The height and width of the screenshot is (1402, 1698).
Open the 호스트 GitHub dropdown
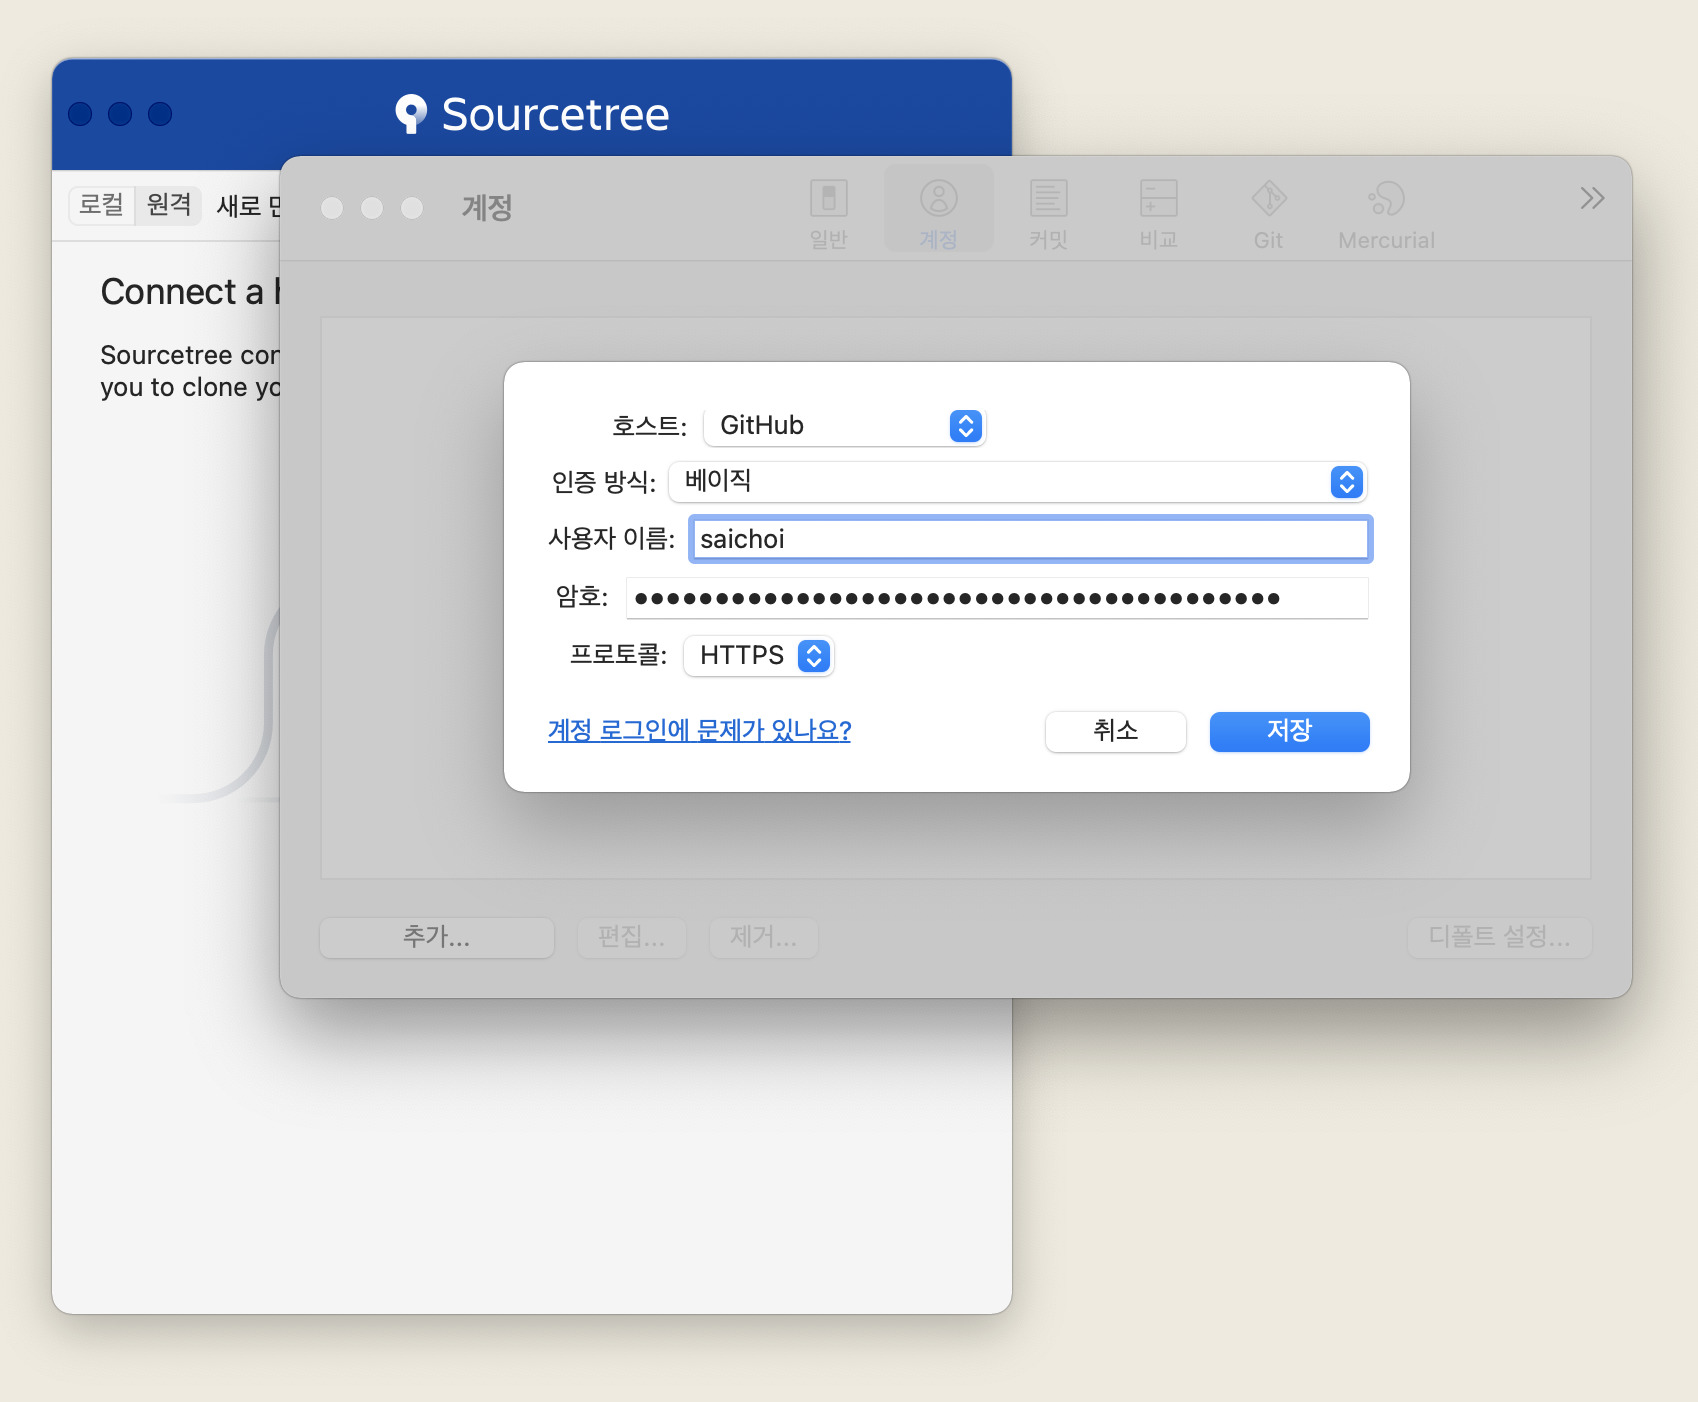pyautogui.click(x=845, y=426)
